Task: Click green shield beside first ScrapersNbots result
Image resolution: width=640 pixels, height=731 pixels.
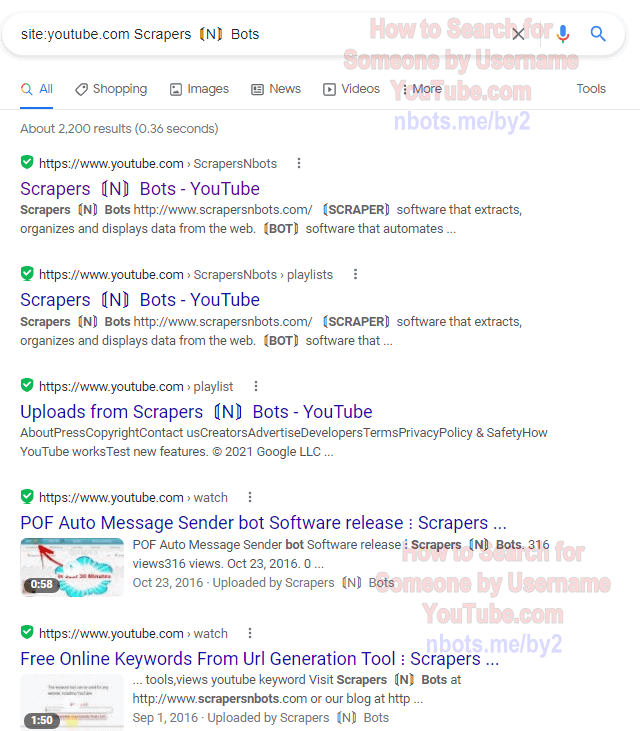Action: 27,162
